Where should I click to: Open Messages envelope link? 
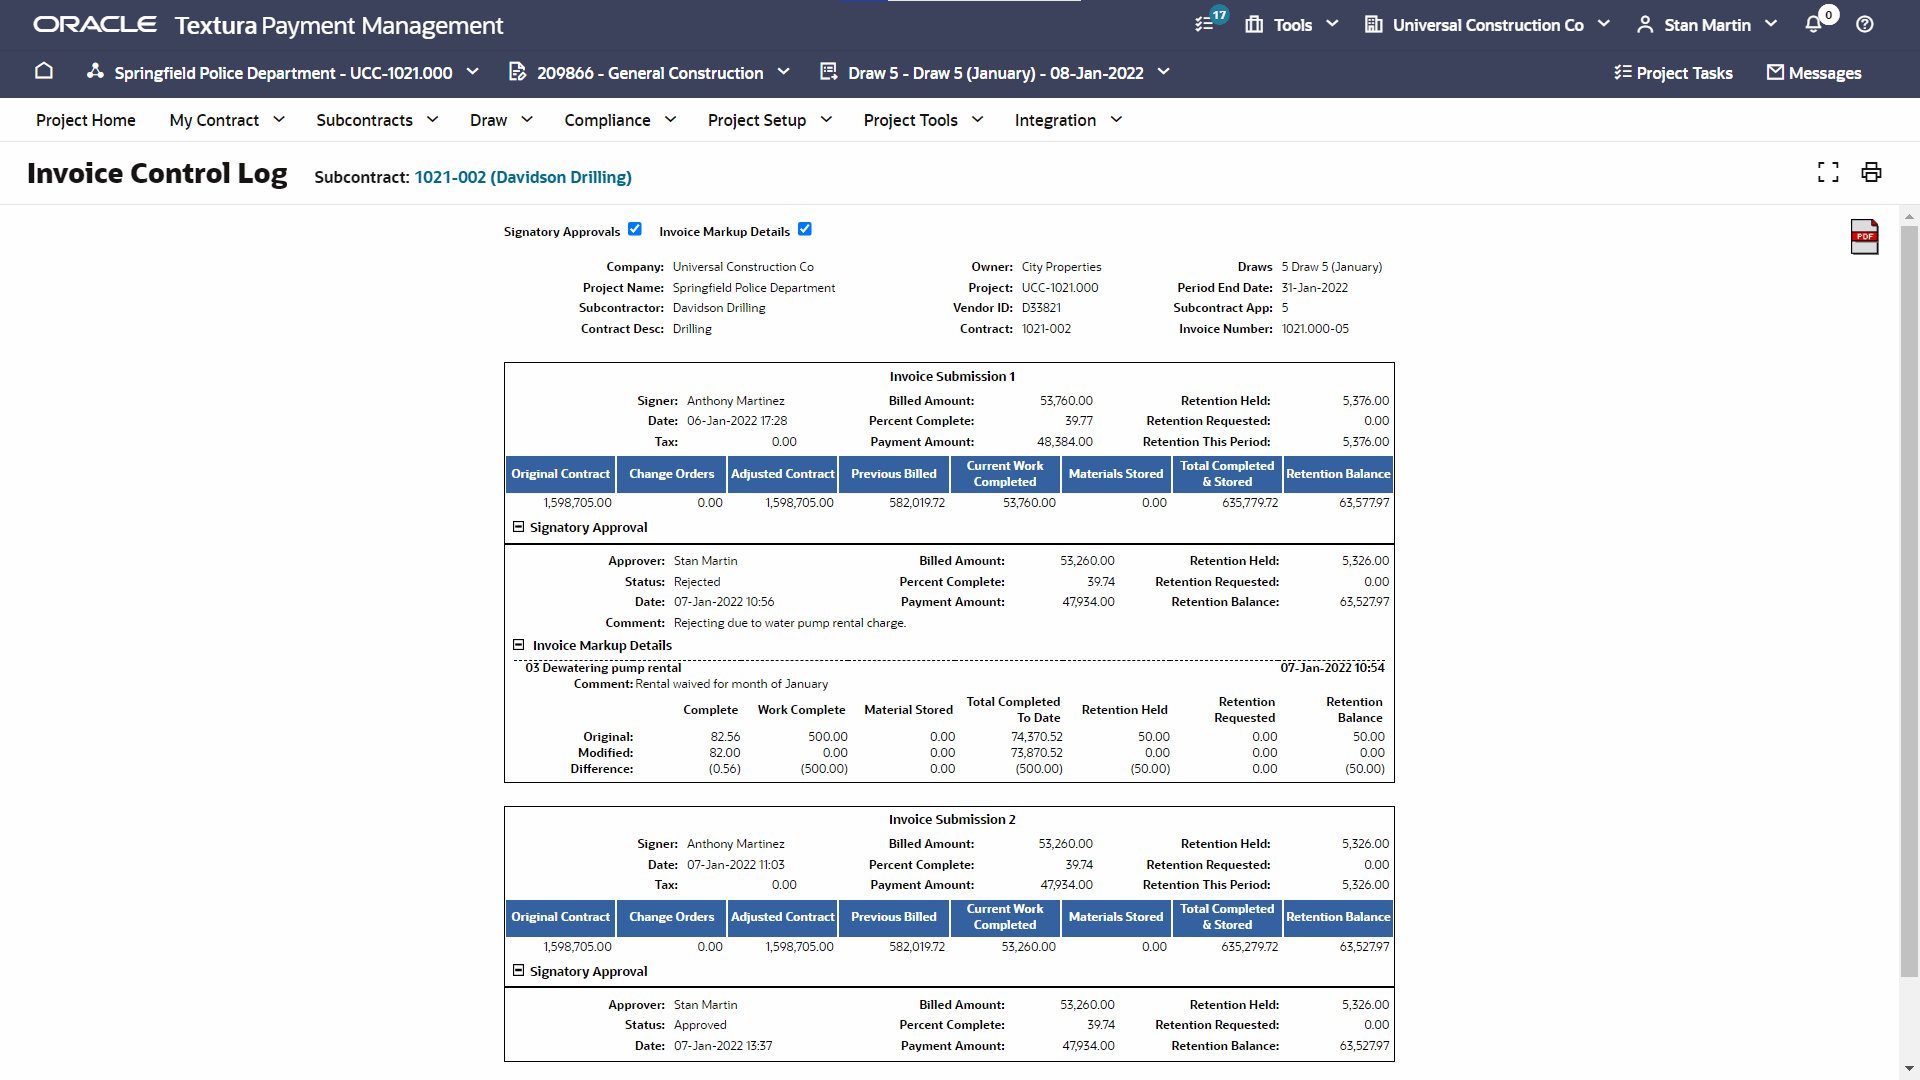(x=1814, y=72)
